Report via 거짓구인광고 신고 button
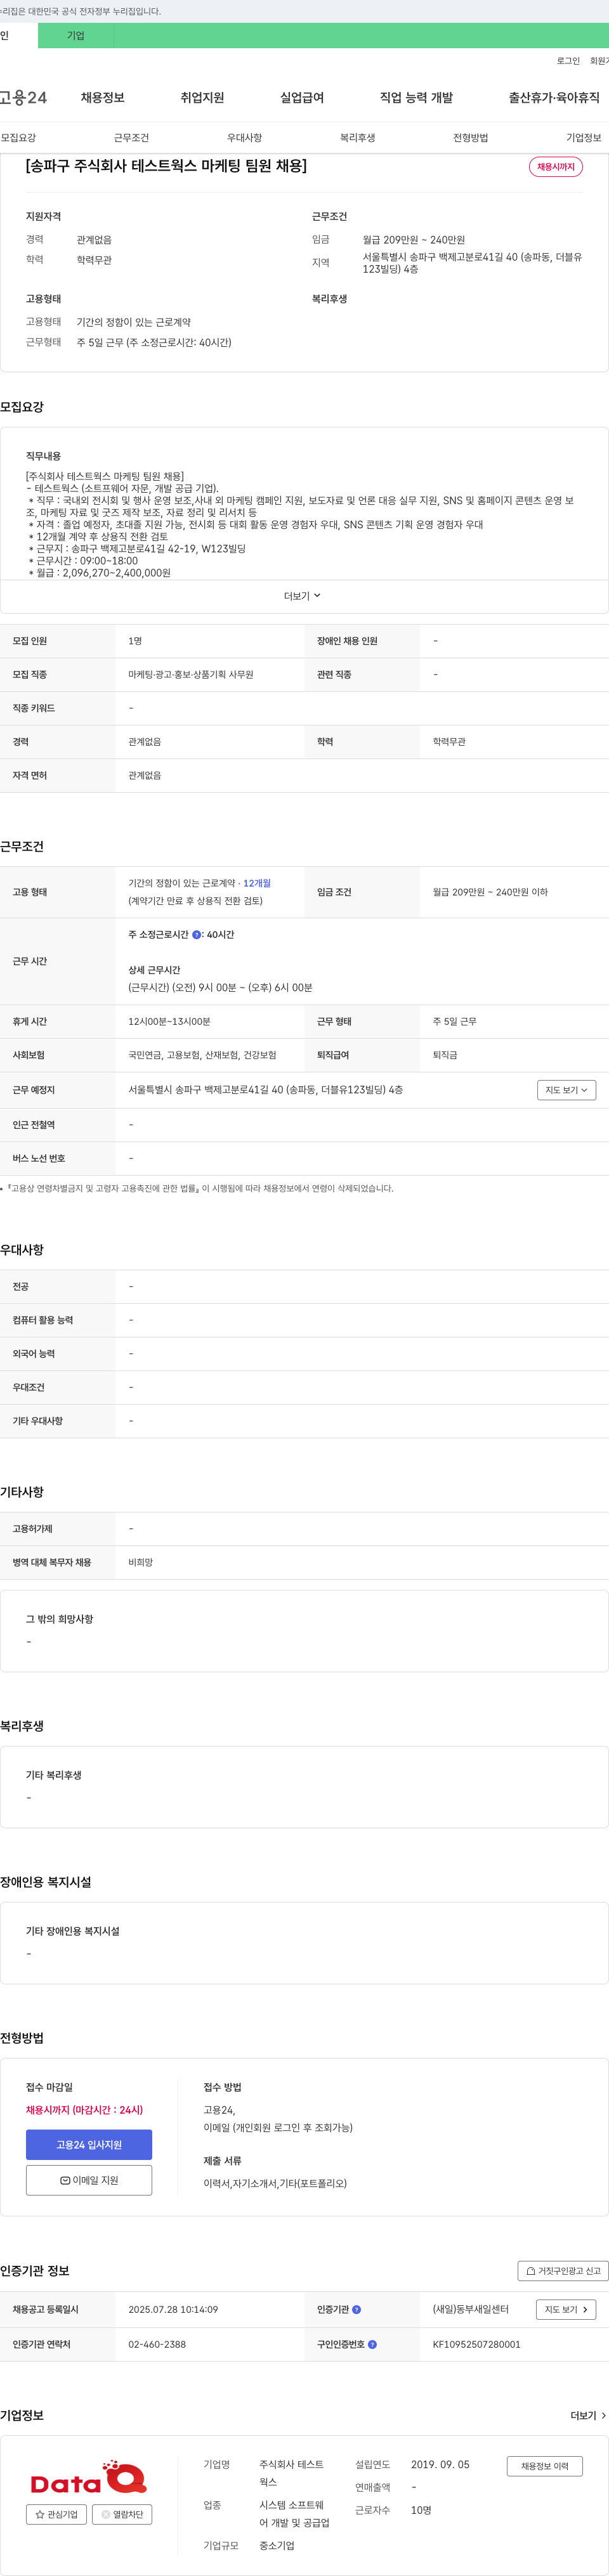The image size is (609, 2576). point(563,2271)
